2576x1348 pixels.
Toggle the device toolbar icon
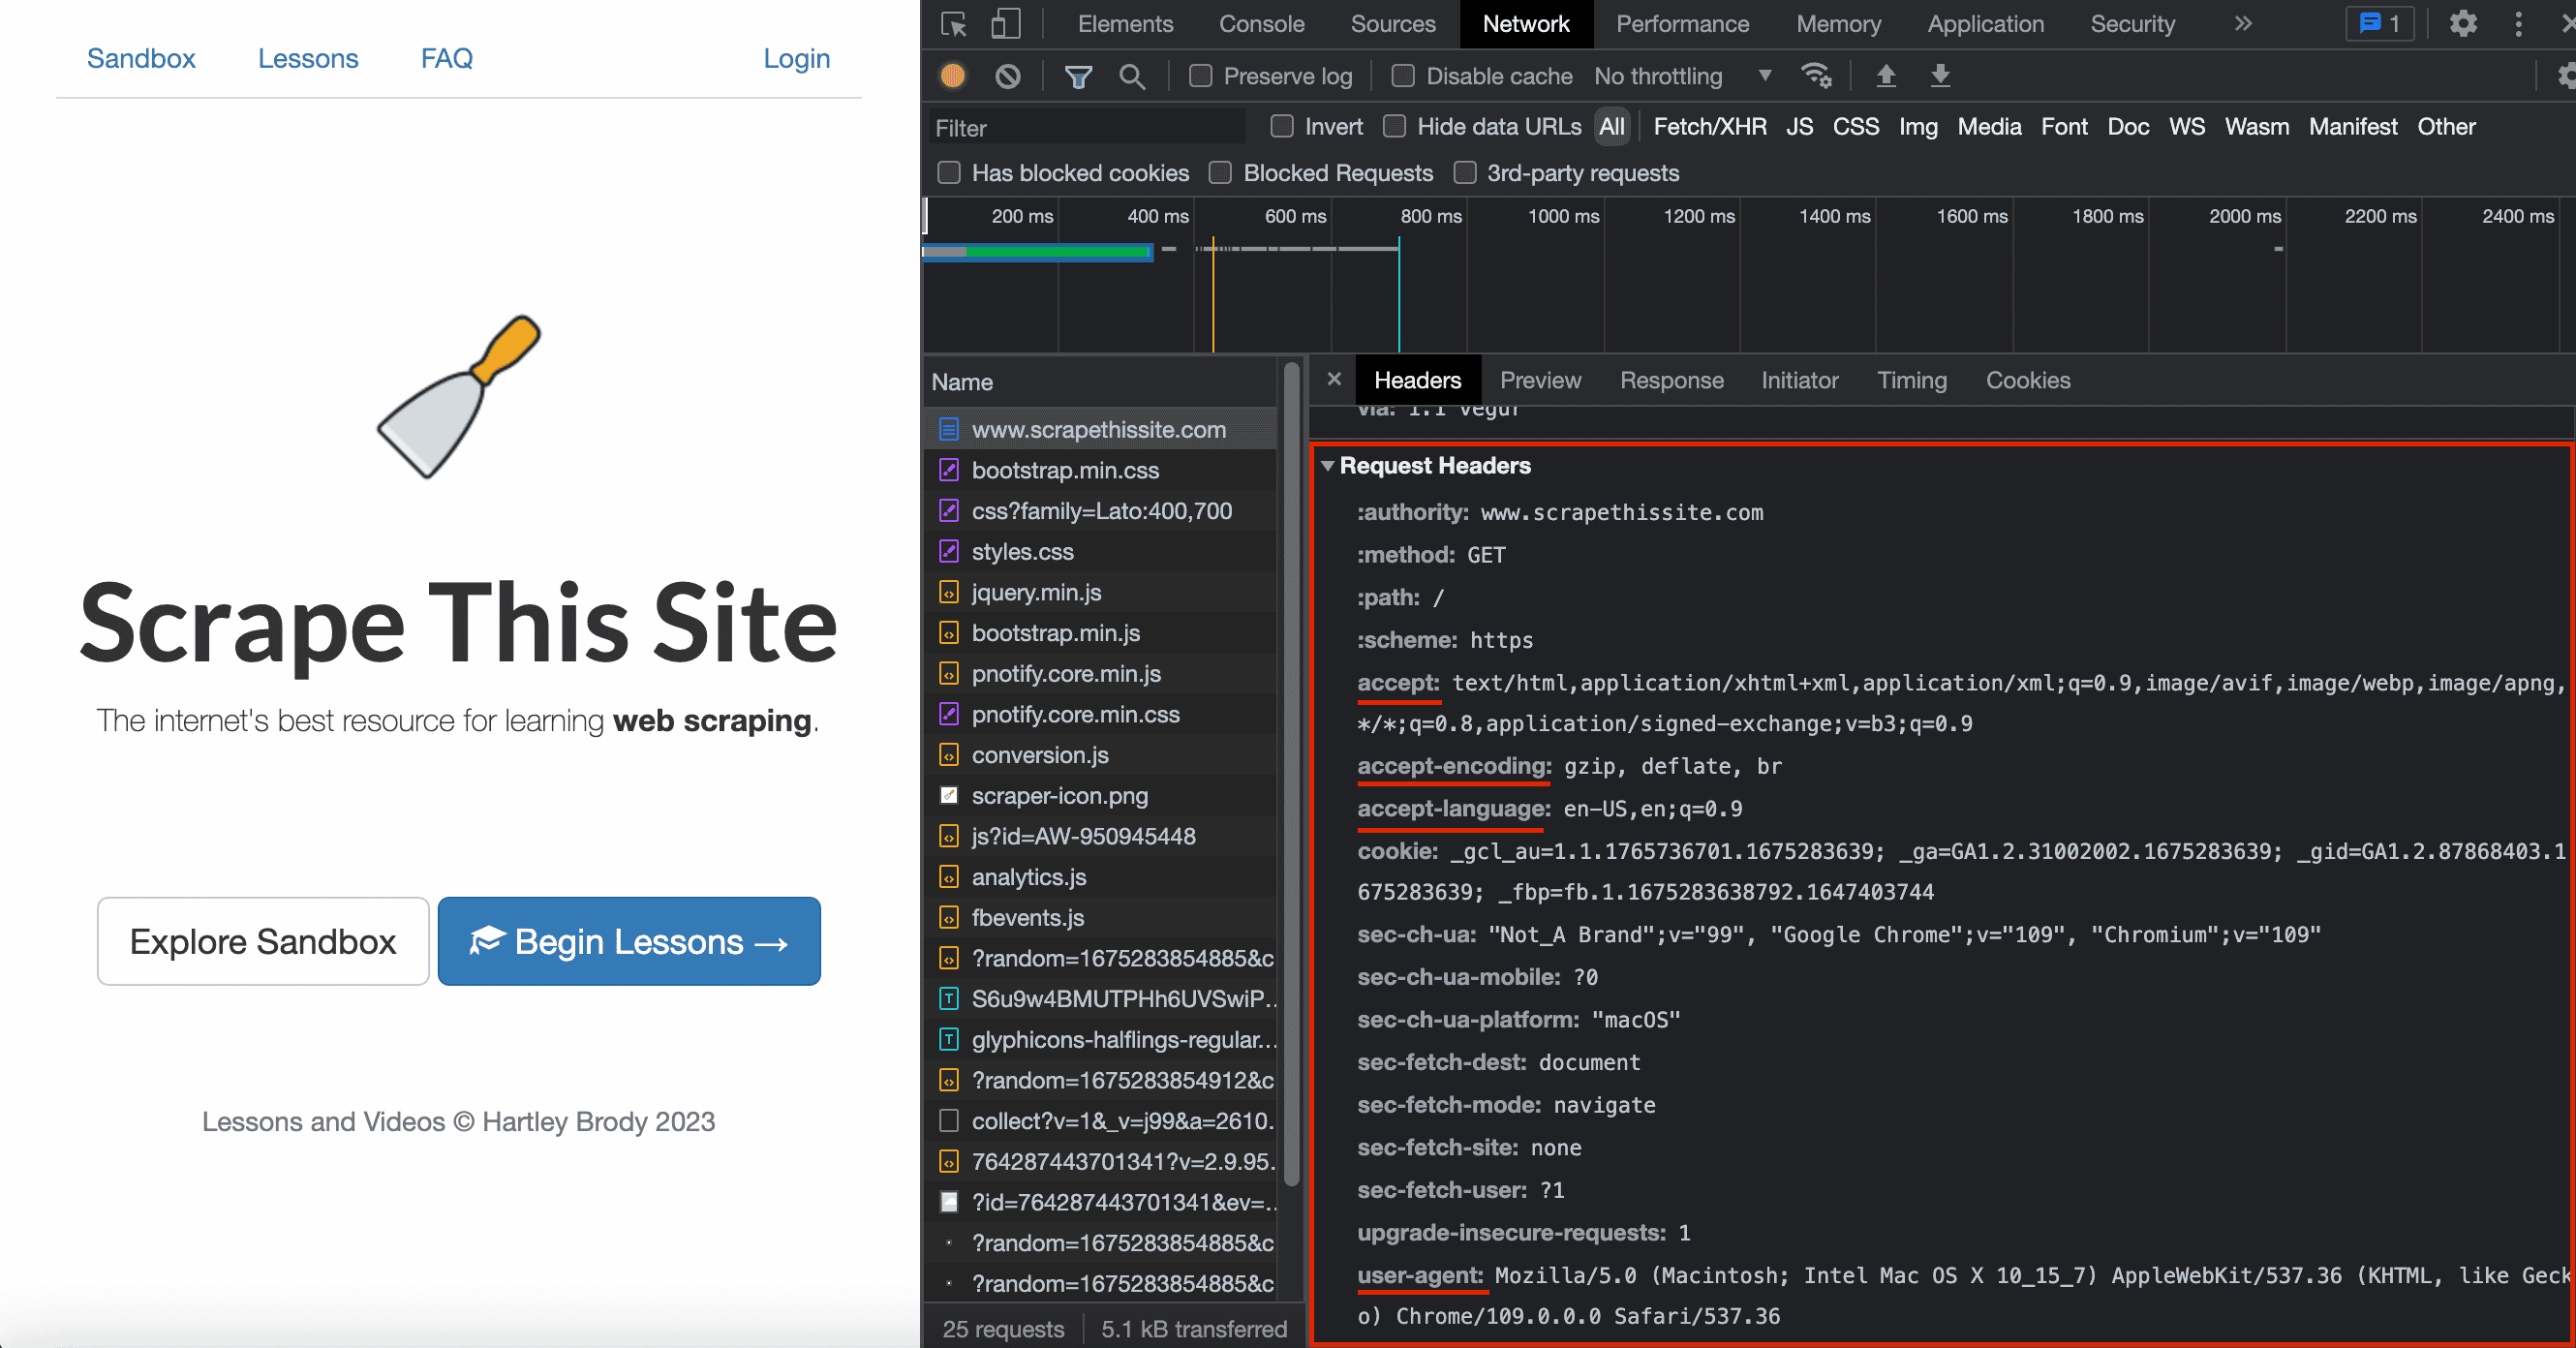coord(1005,24)
